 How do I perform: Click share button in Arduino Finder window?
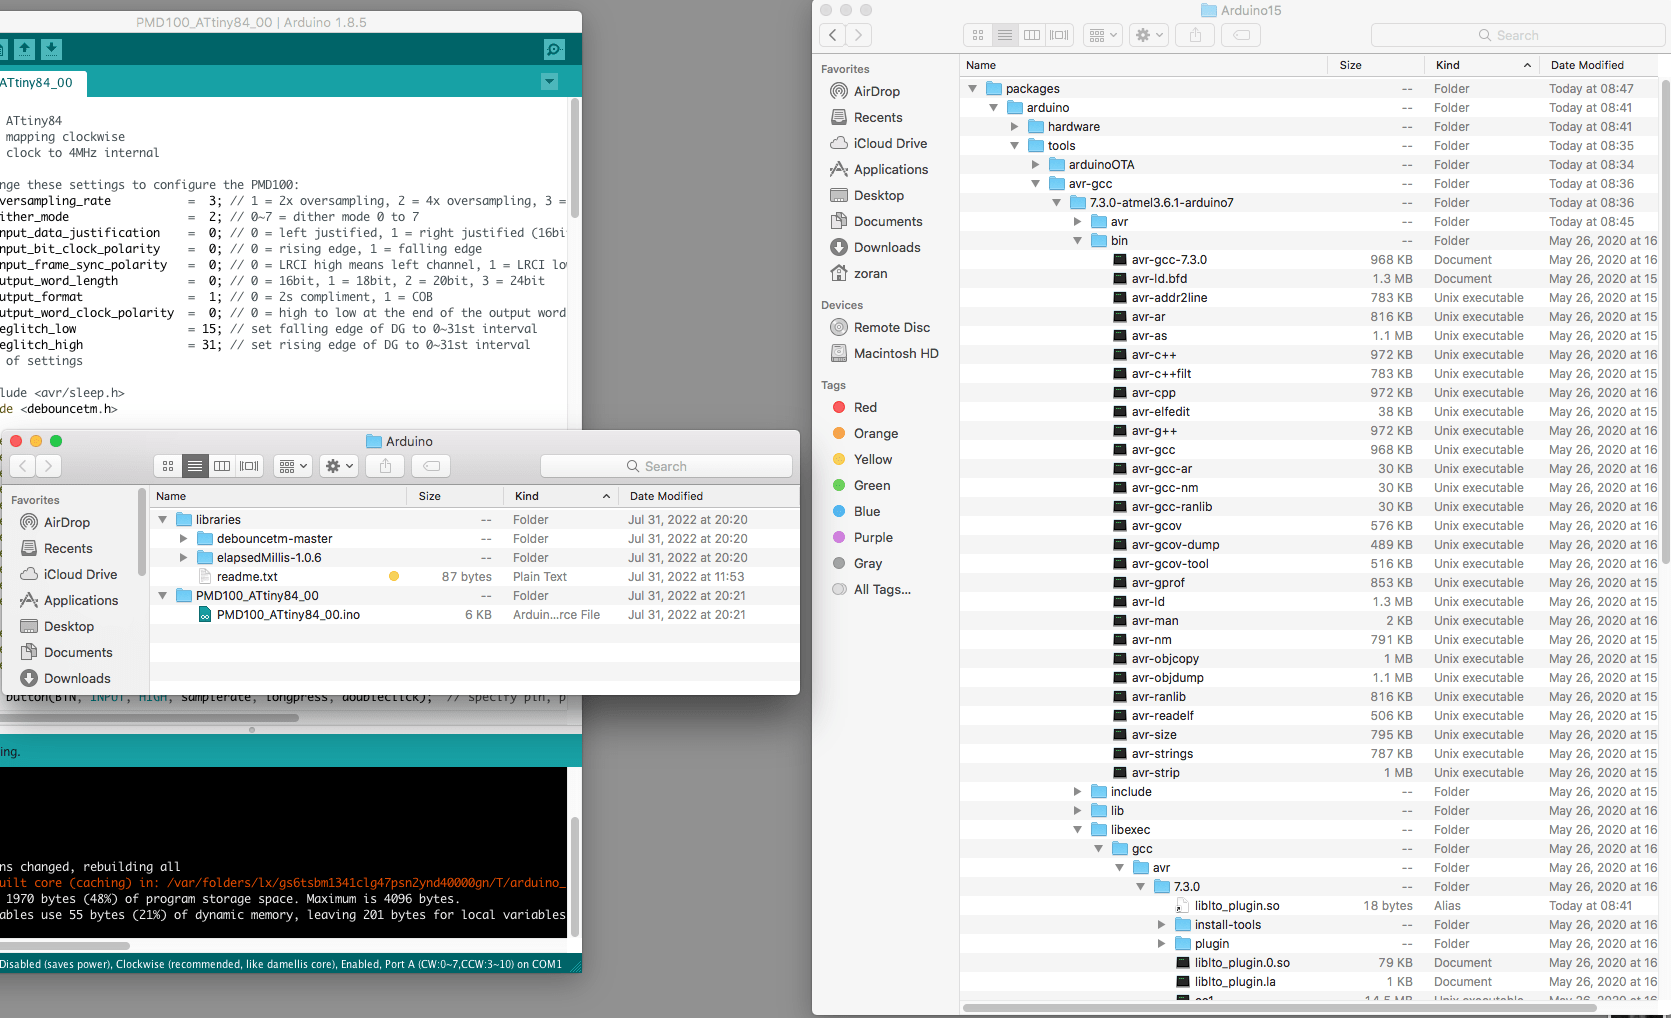(385, 466)
